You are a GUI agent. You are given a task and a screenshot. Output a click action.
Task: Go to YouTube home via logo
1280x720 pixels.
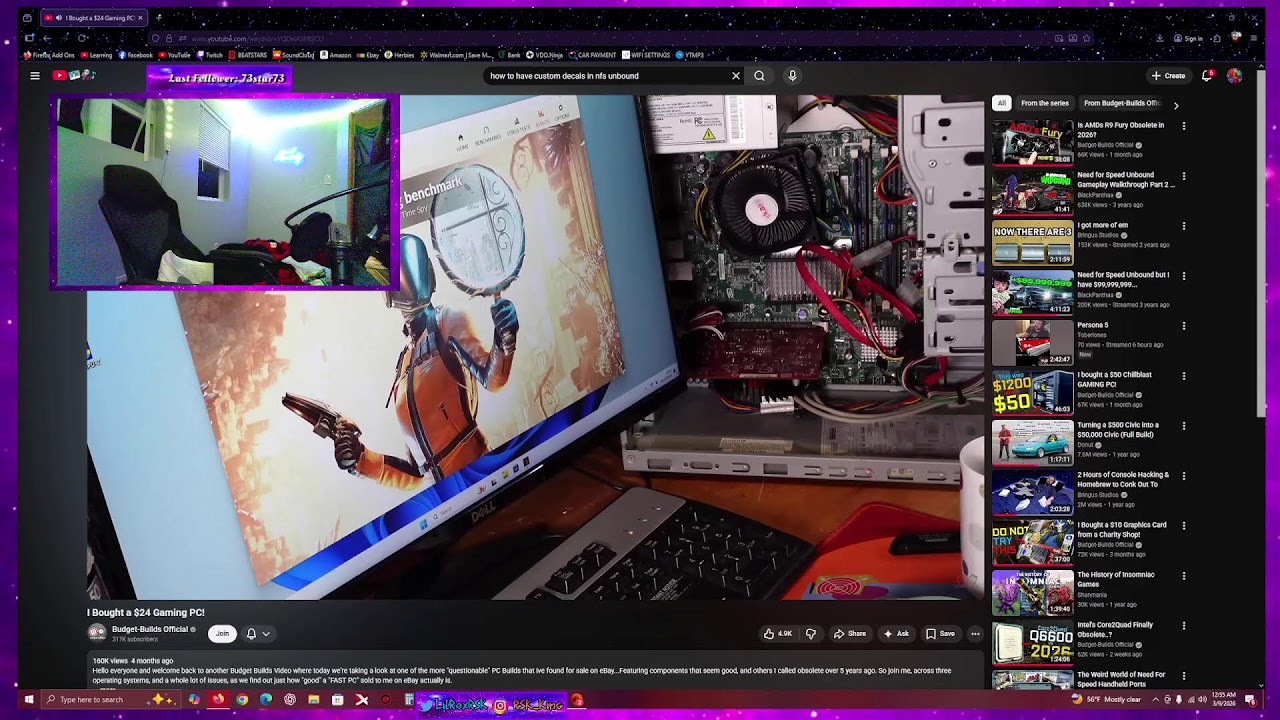click(75, 75)
